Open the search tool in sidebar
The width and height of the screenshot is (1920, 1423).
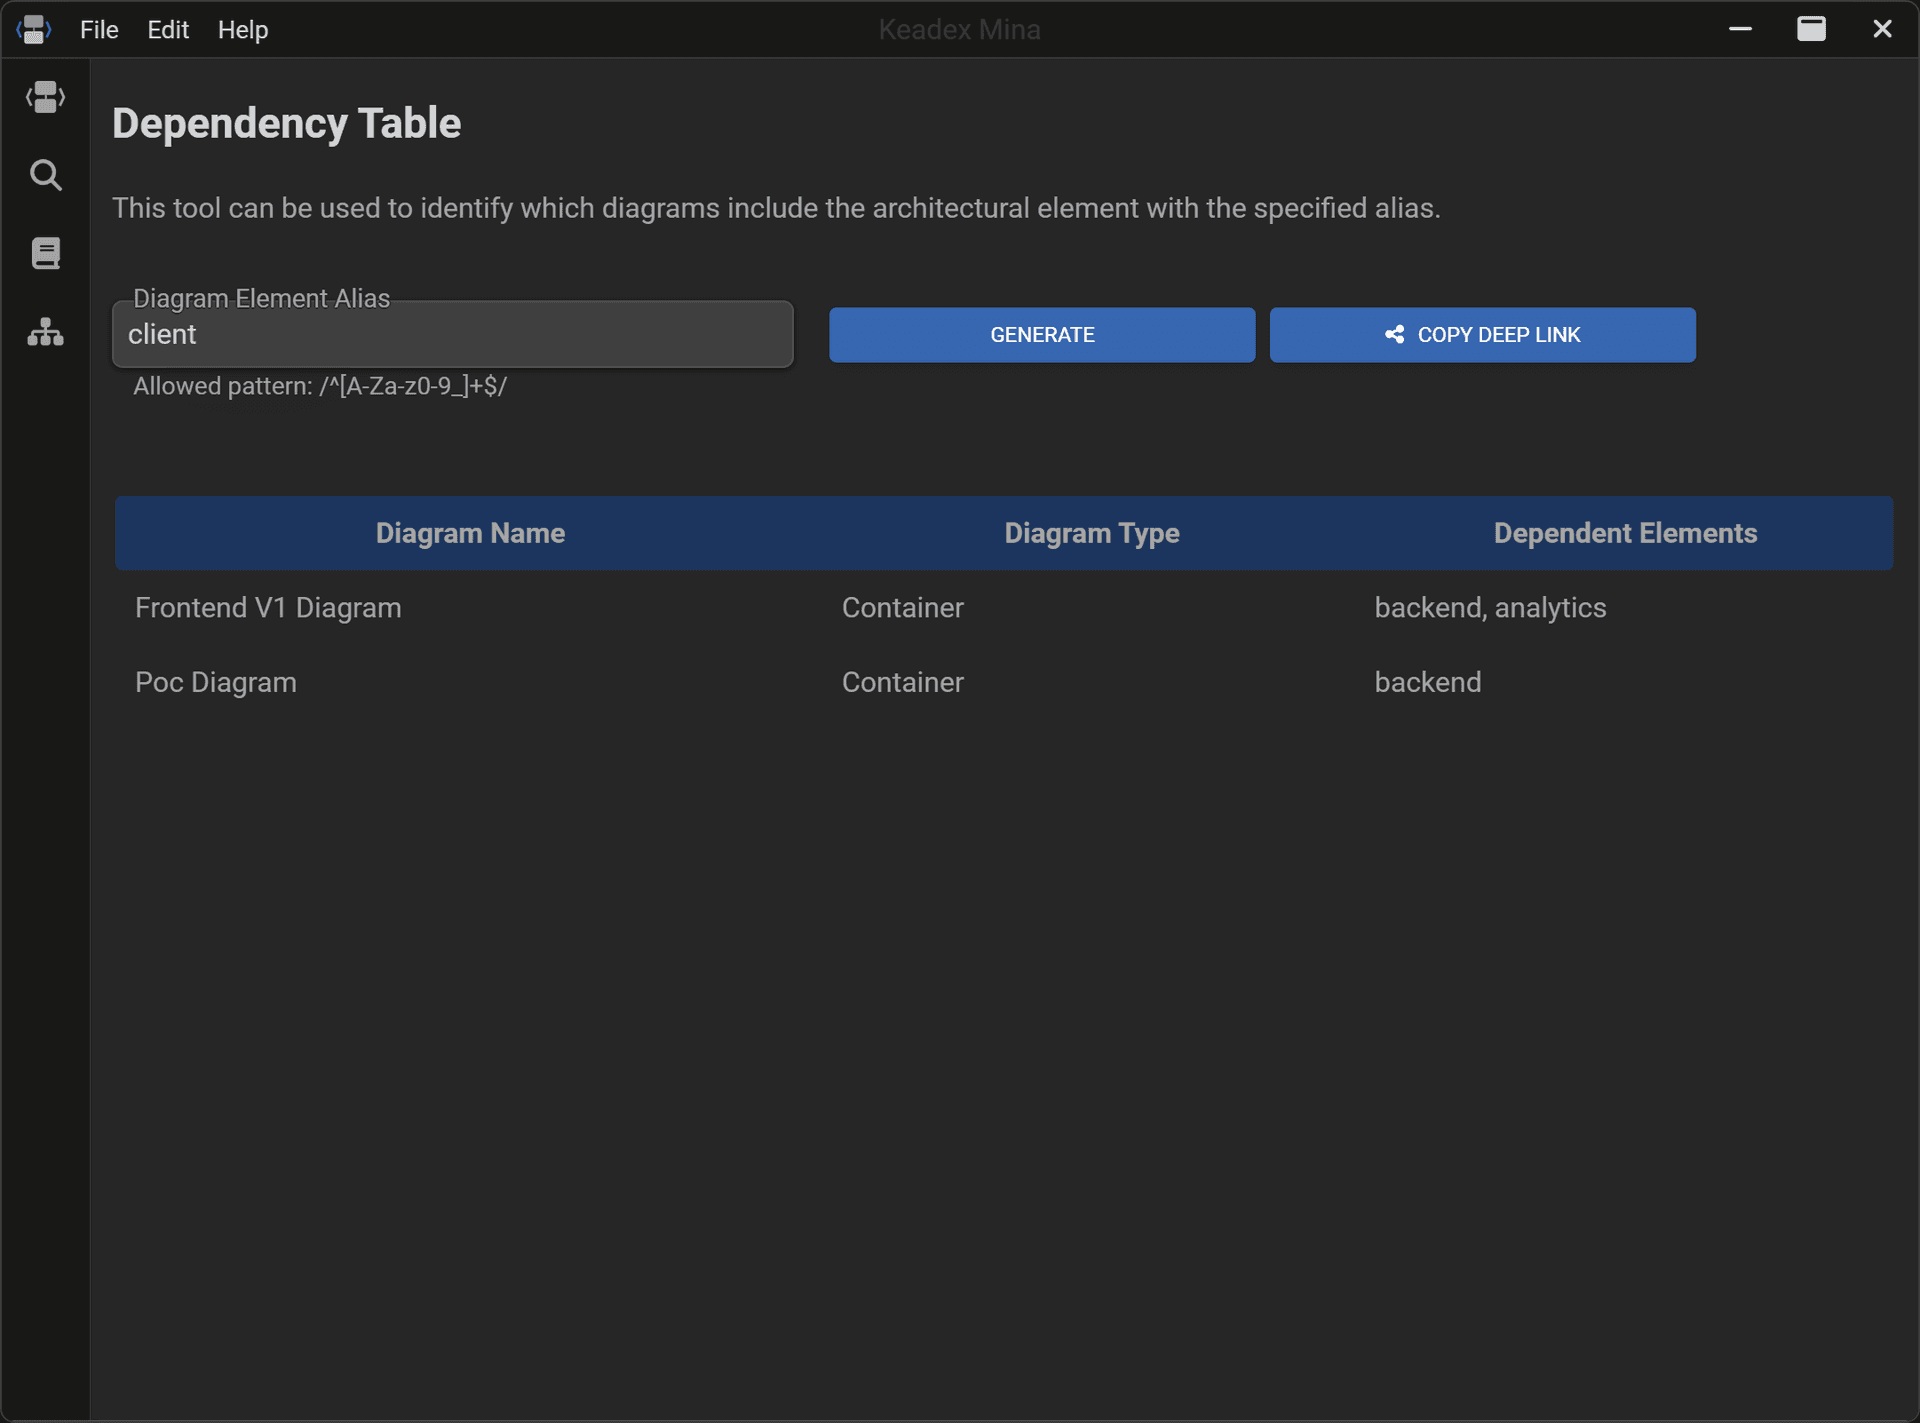pos(45,175)
